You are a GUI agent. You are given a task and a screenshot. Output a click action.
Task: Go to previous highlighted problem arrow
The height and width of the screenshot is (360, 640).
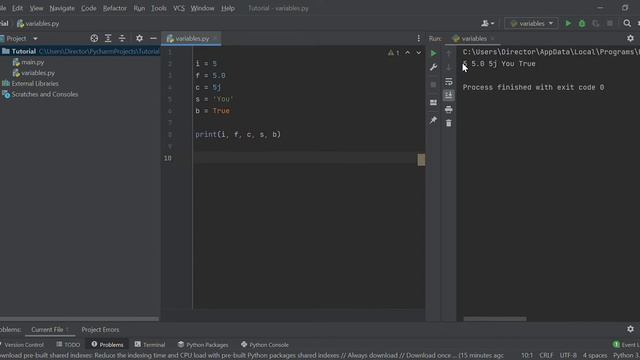coord(407,53)
